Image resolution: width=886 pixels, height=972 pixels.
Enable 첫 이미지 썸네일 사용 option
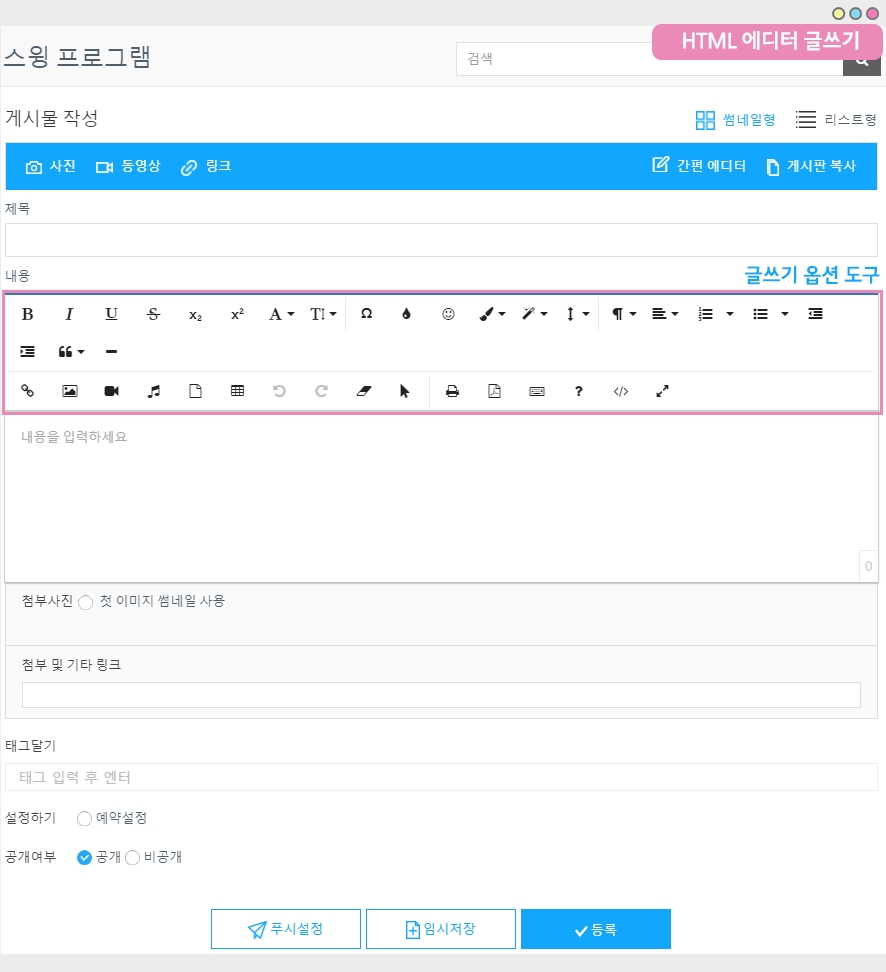coord(86,602)
